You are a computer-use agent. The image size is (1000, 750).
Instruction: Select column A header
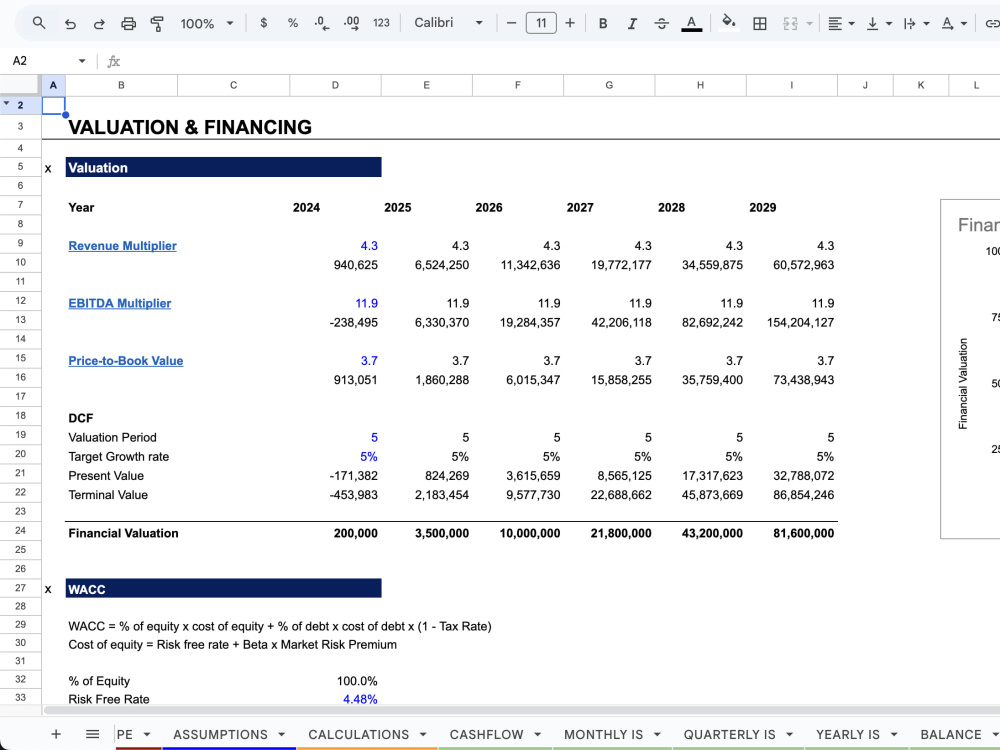[x=53, y=85]
